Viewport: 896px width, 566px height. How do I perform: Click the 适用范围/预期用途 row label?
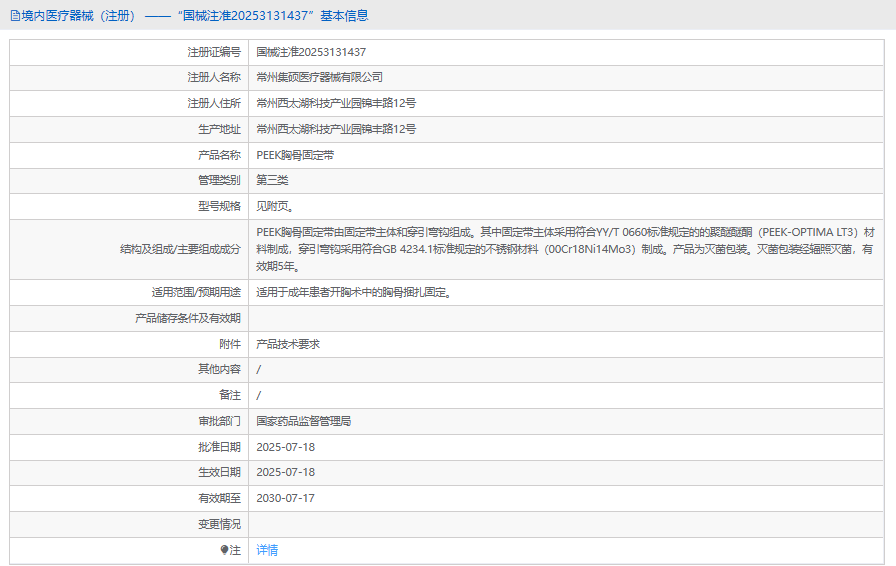(196, 292)
